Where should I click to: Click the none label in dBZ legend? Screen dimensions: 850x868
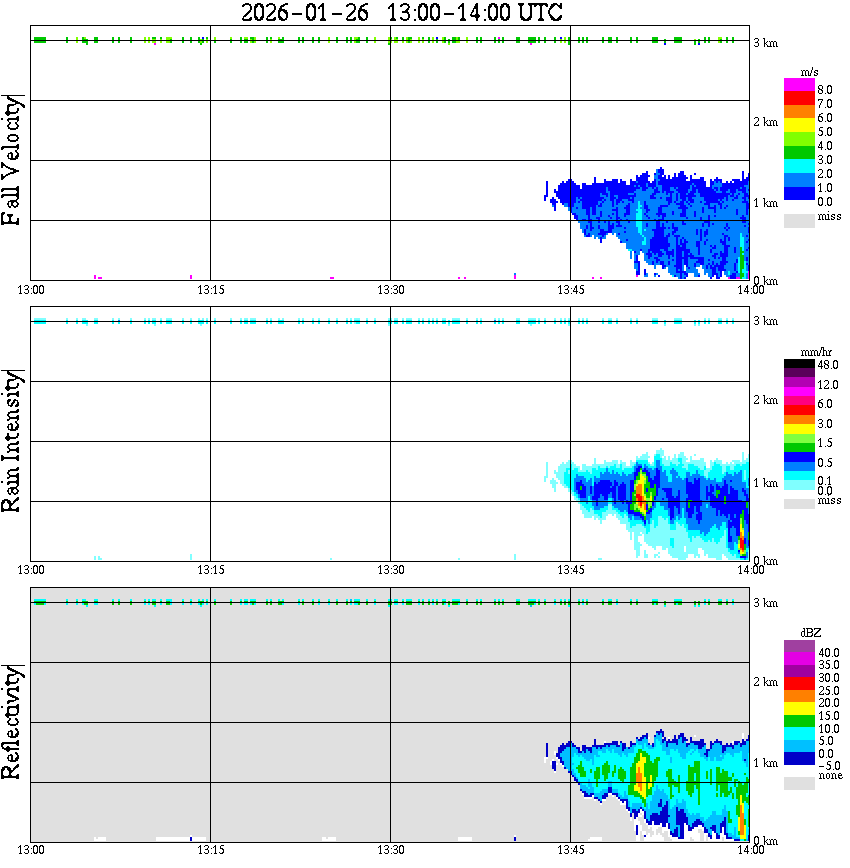(x=830, y=776)
